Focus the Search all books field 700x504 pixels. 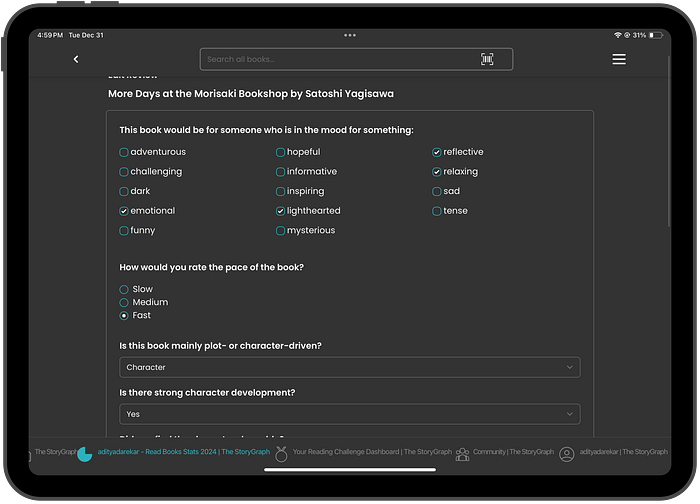(356, 59)
